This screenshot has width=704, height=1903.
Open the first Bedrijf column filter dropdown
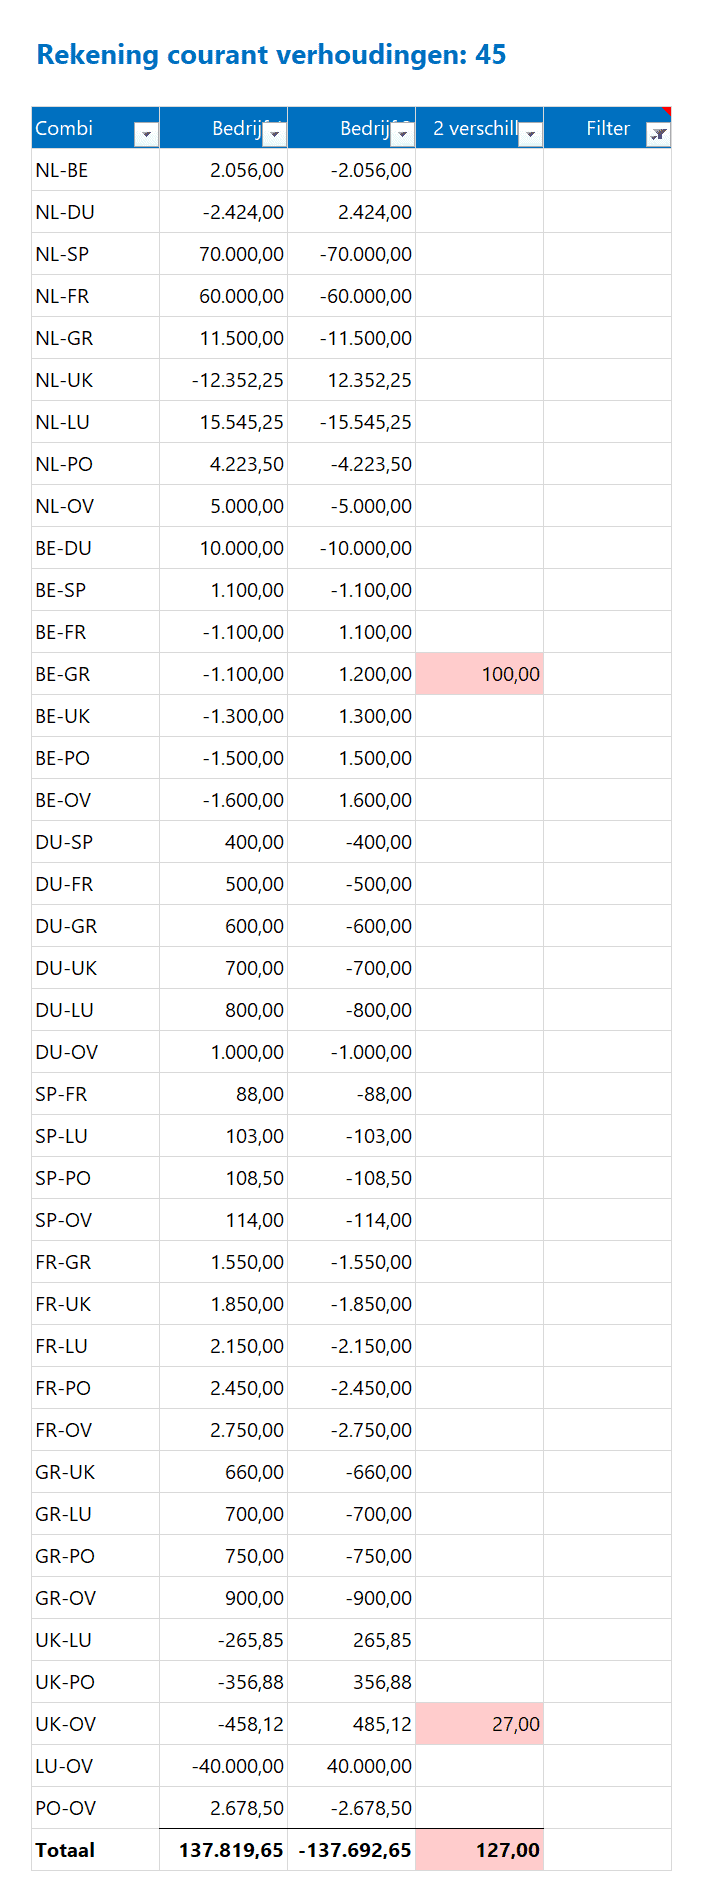(x=274, y=133)
